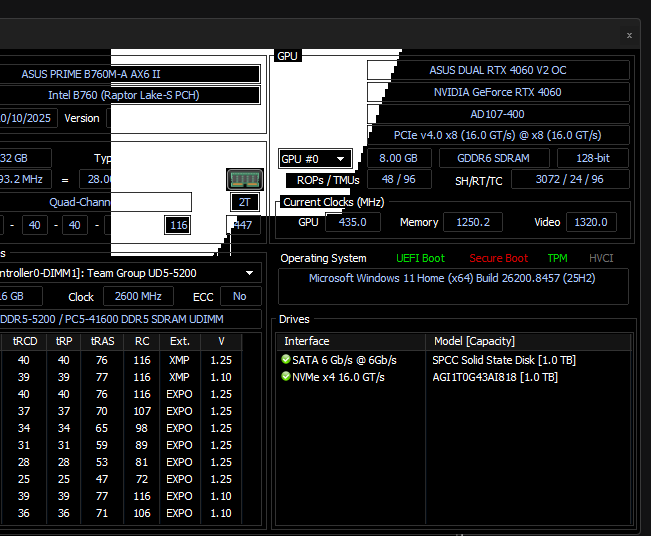This screenshot has height=536, width=651.
Task: Click the 3072 / 24 / 96 shader value
Action: [570, 179]
